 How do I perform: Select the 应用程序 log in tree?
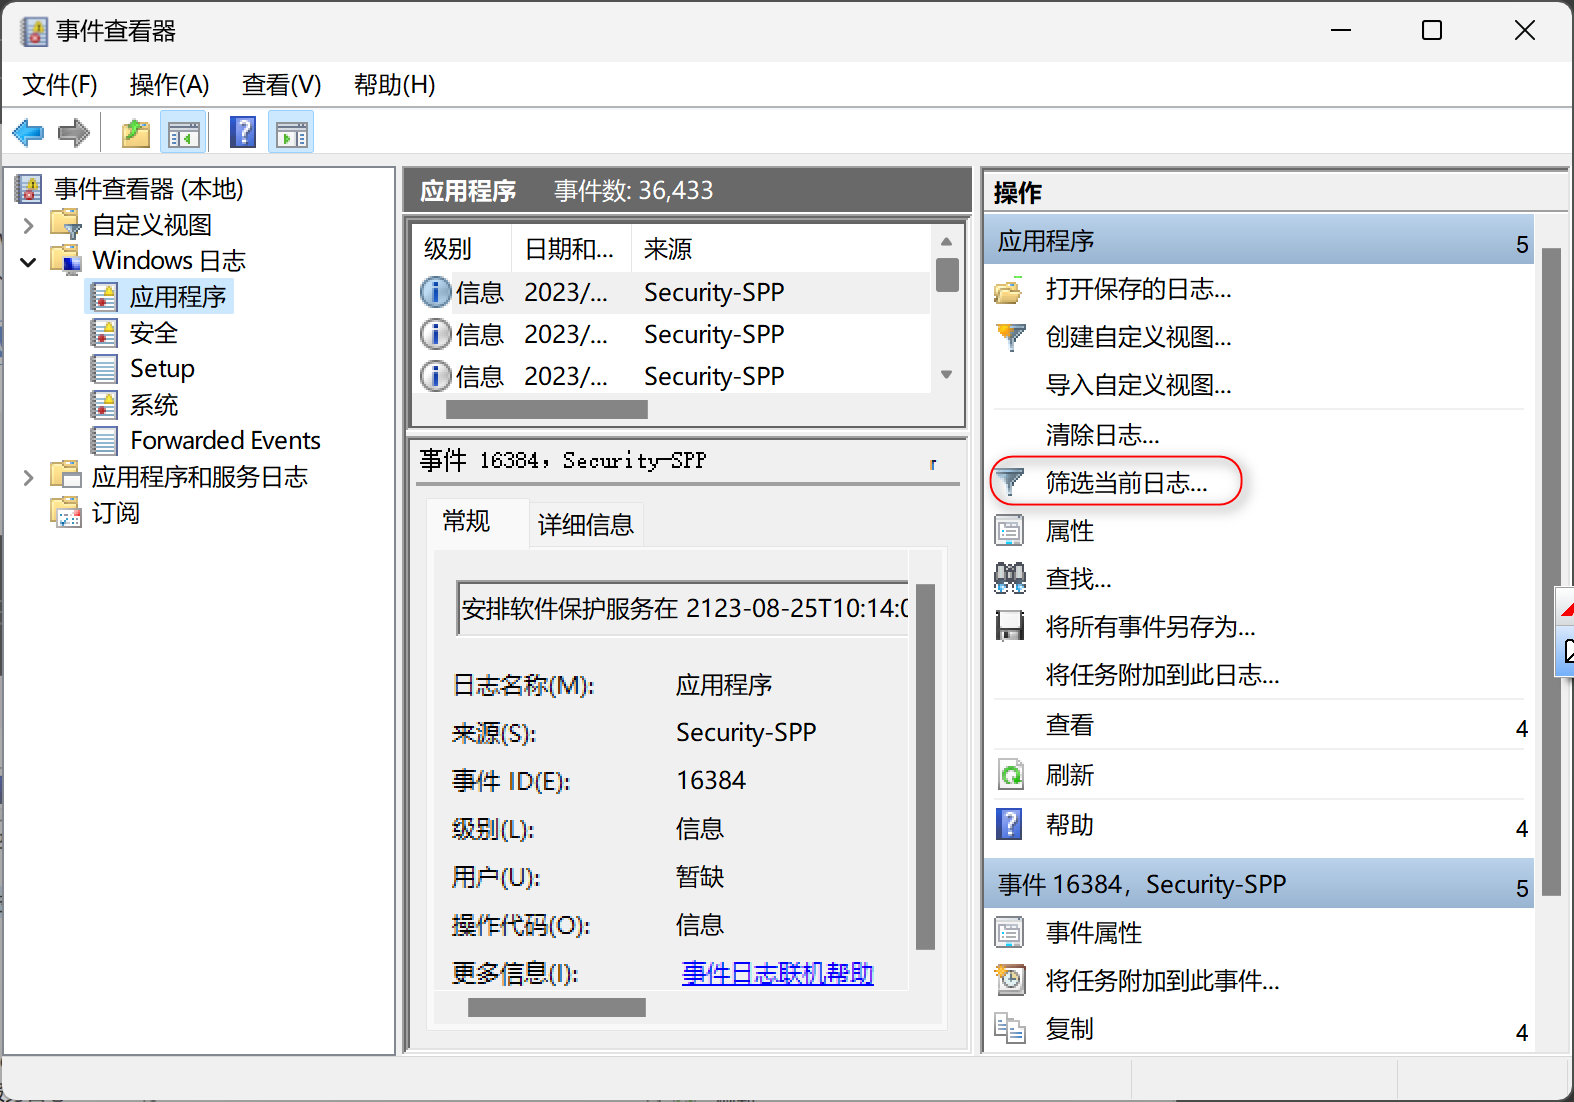click(178, 297)
